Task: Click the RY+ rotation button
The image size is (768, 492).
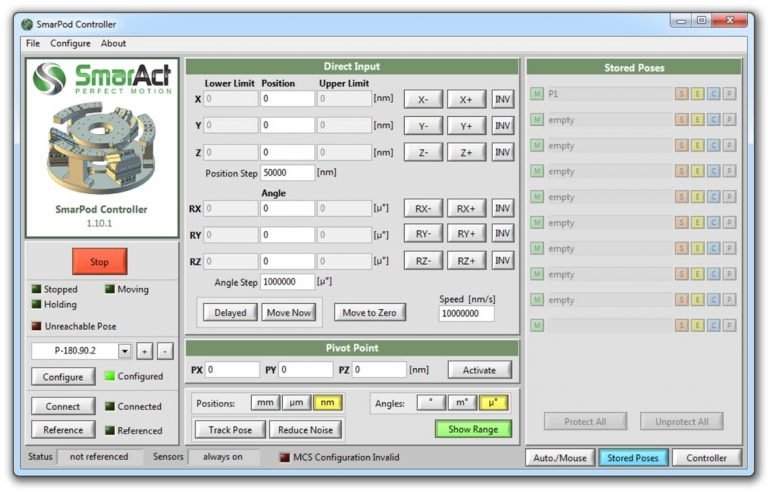Action: 466,233
